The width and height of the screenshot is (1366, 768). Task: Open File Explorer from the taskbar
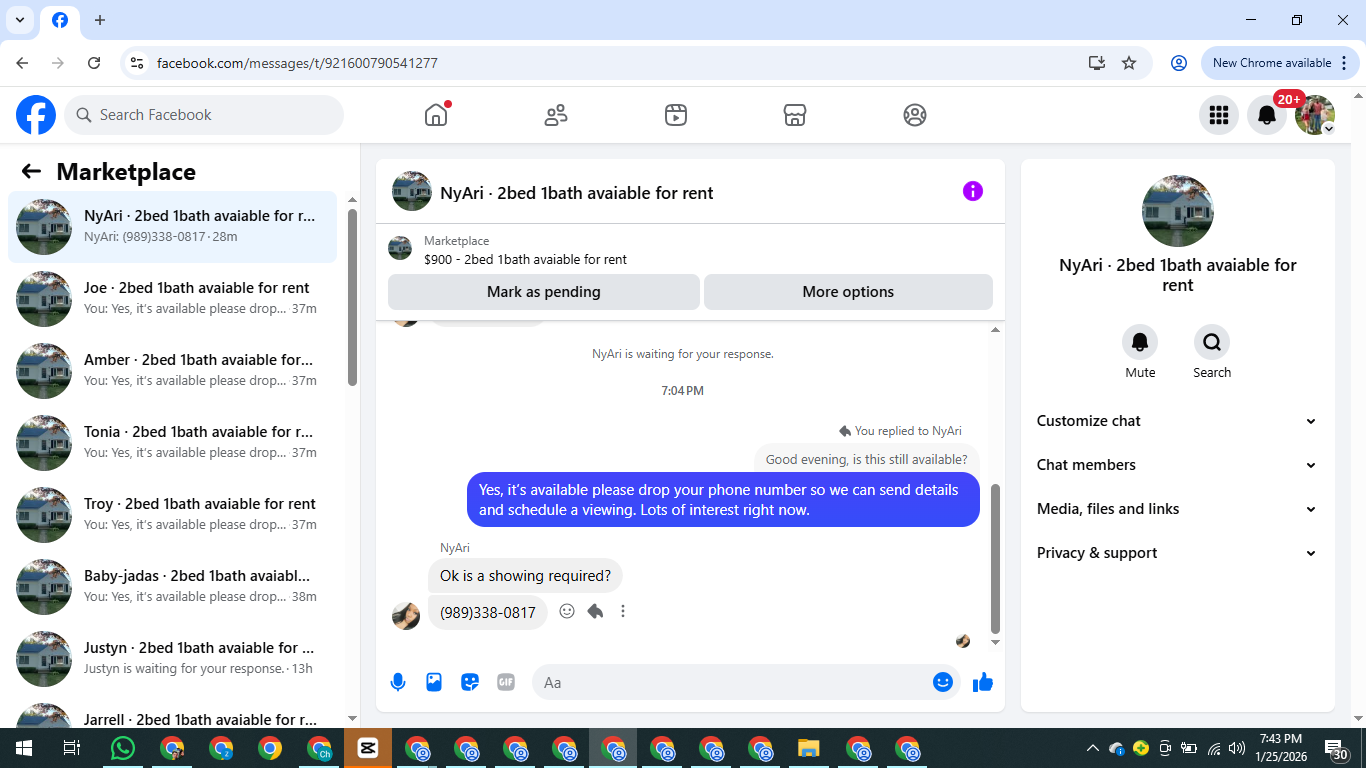click(x=809, y=748)
